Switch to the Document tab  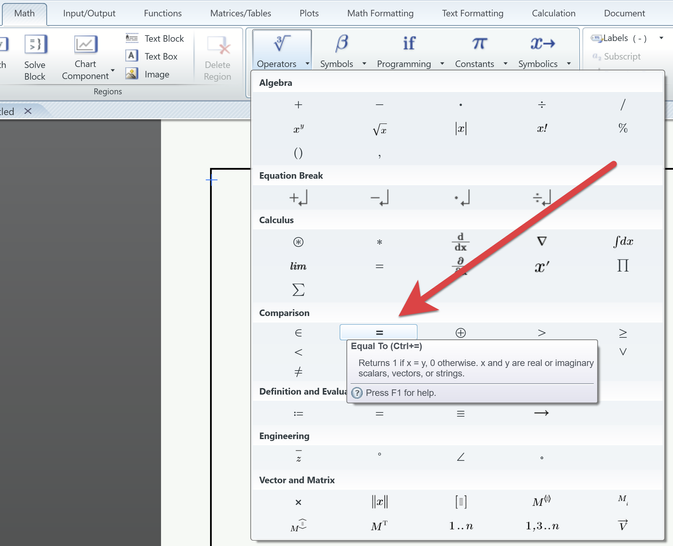click(624, 13)
